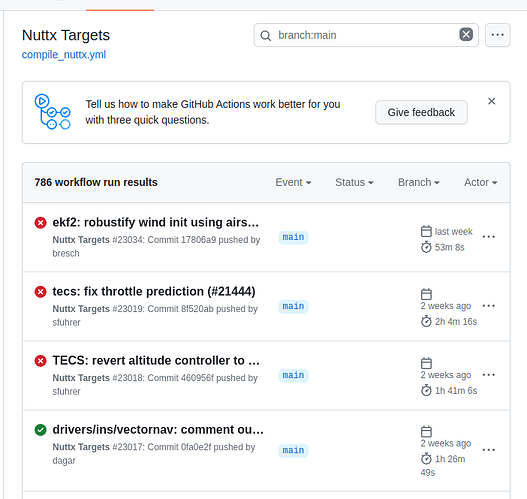Expand the Branch filter dropdown
The image size is (527, 499).
click(419, 182)
